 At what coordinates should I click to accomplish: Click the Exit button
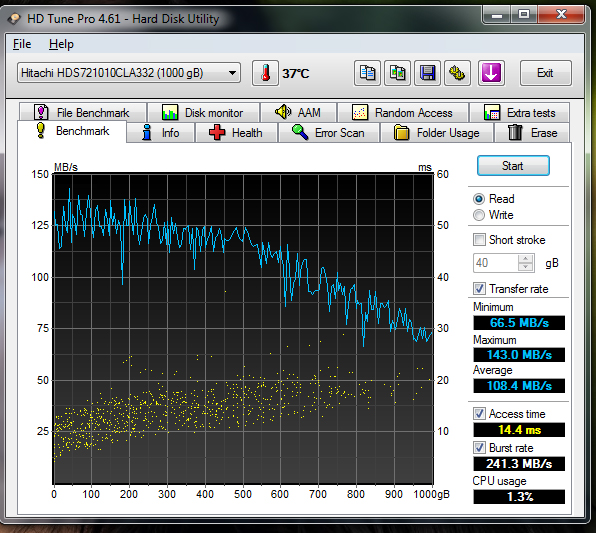pos(545,73)
